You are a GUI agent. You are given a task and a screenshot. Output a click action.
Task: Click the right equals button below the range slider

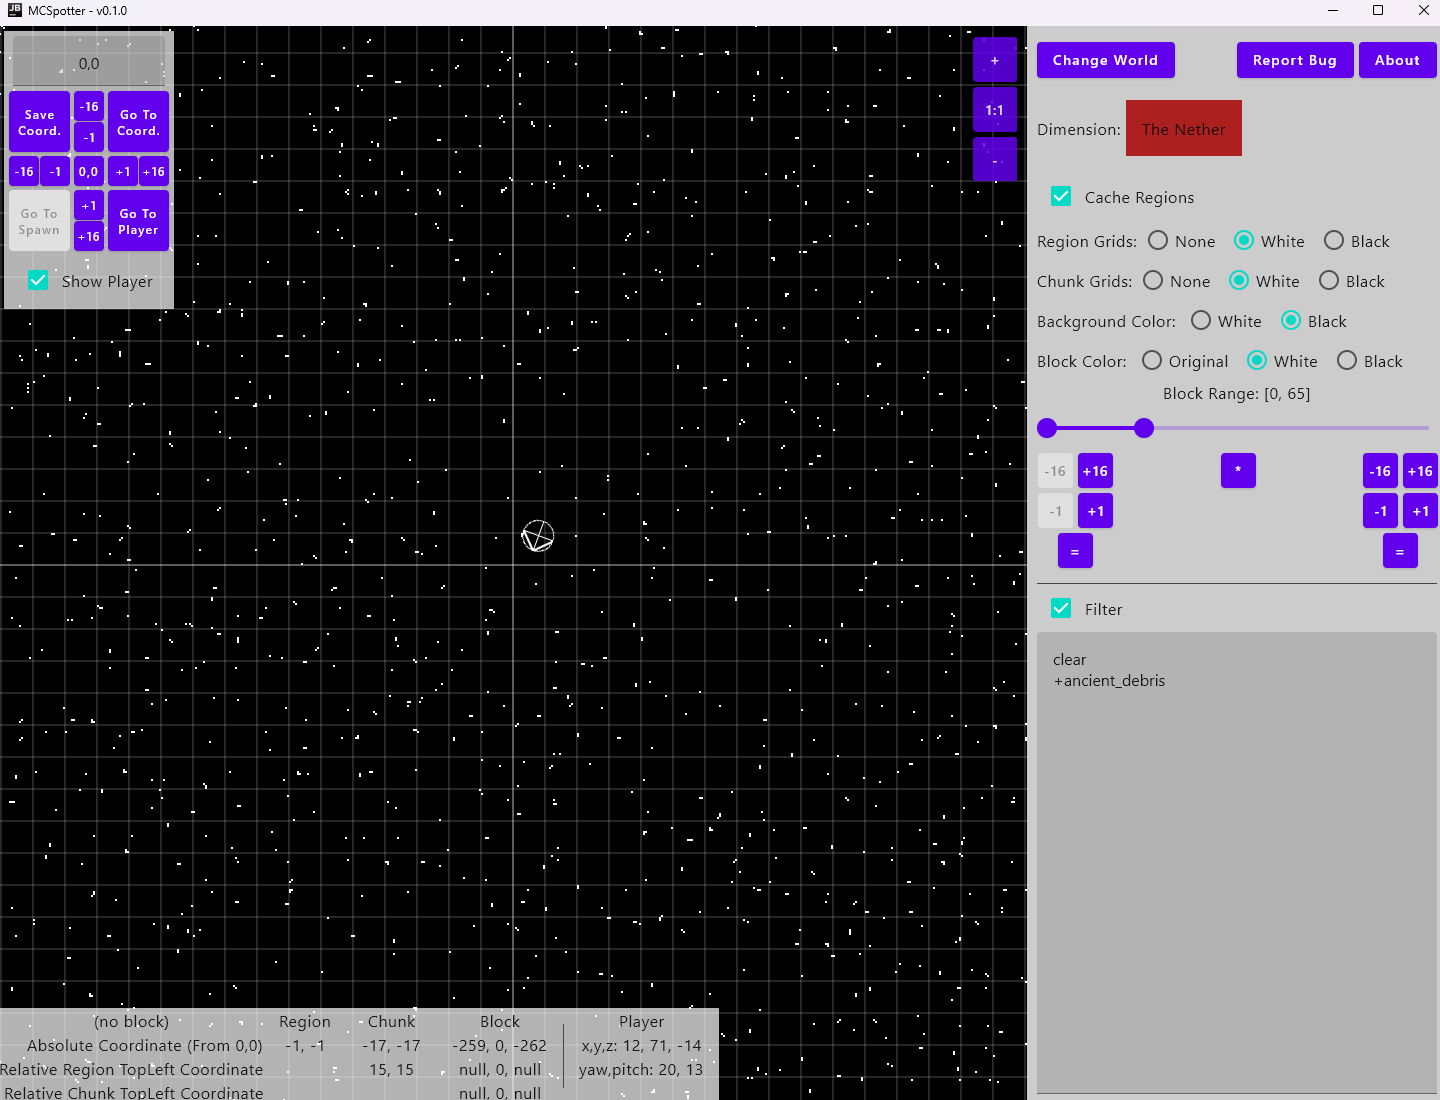point(1400,551)
